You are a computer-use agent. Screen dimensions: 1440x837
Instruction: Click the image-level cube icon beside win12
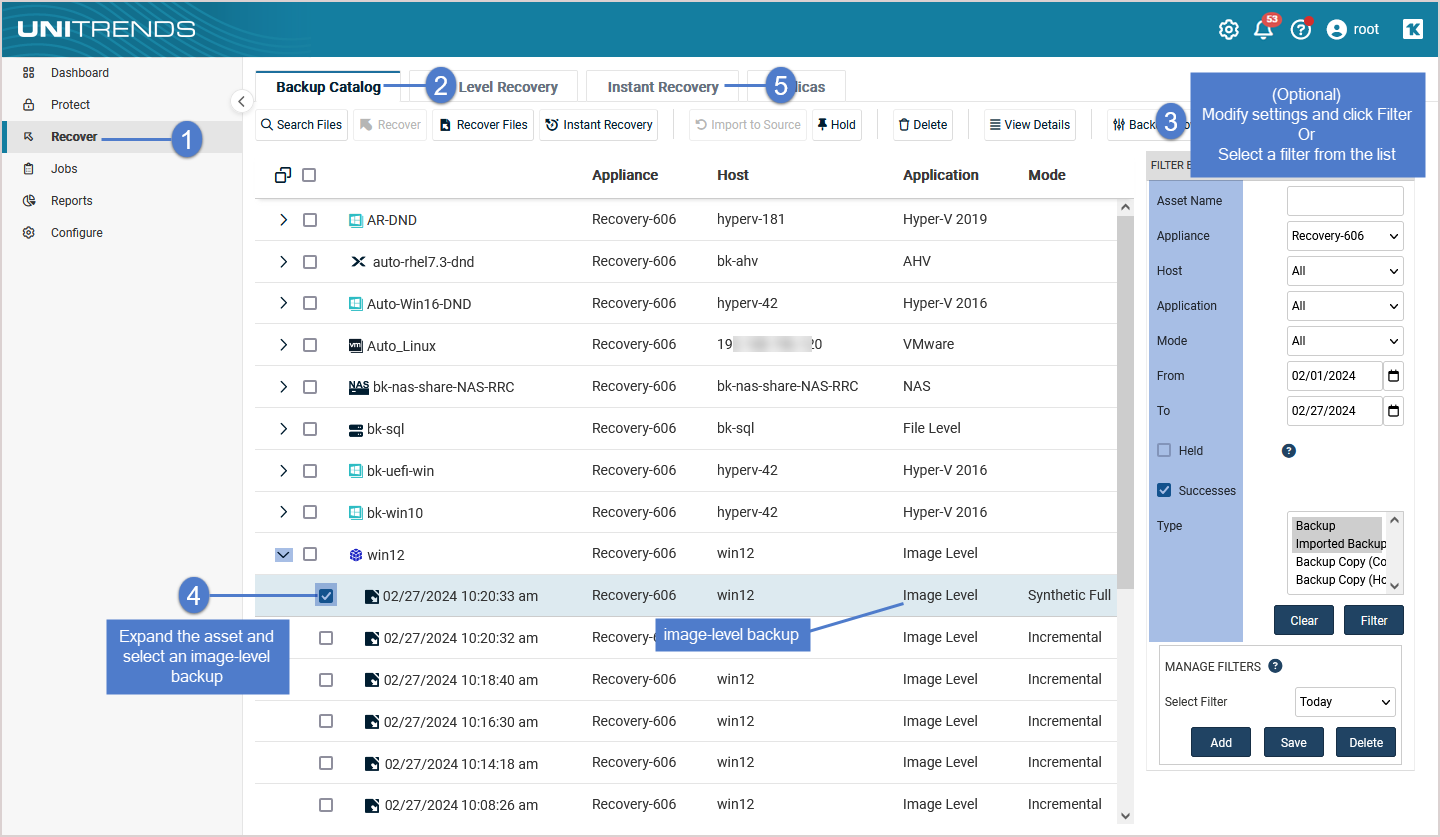point(355,555)
